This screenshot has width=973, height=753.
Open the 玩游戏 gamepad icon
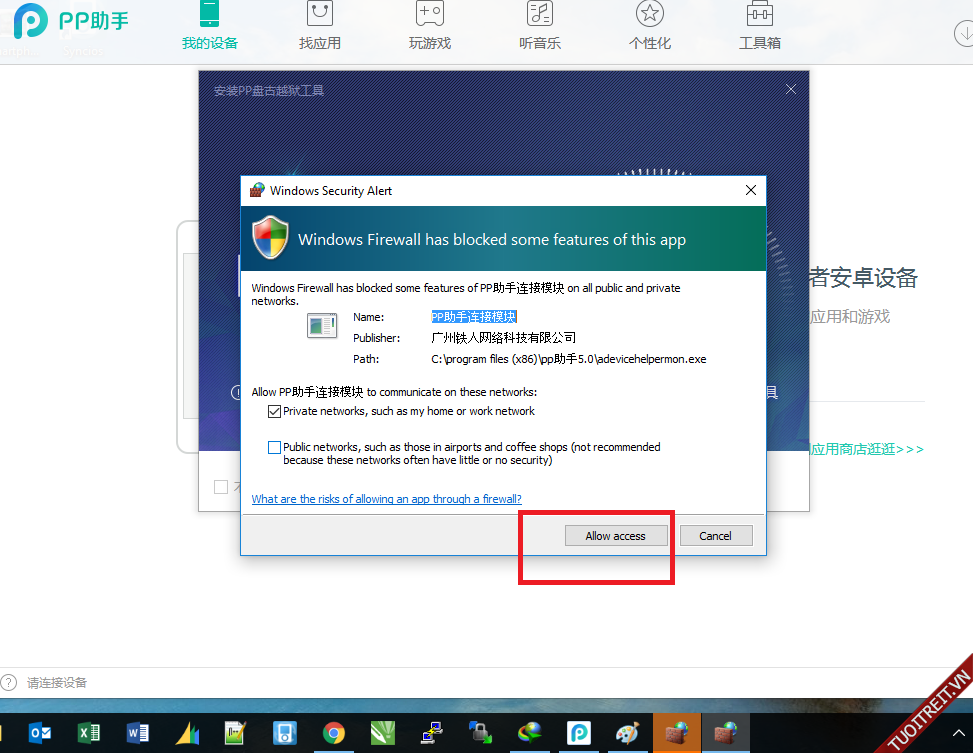point(430,14)
